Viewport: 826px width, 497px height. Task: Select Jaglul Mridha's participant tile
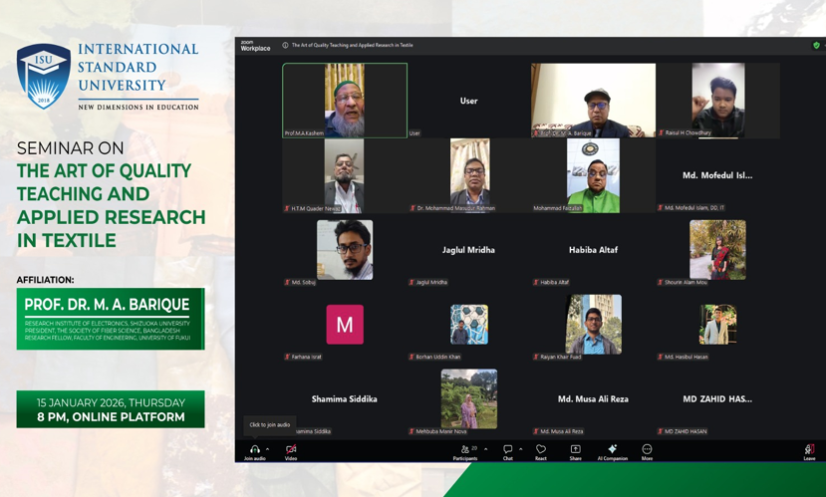point(468,250)
